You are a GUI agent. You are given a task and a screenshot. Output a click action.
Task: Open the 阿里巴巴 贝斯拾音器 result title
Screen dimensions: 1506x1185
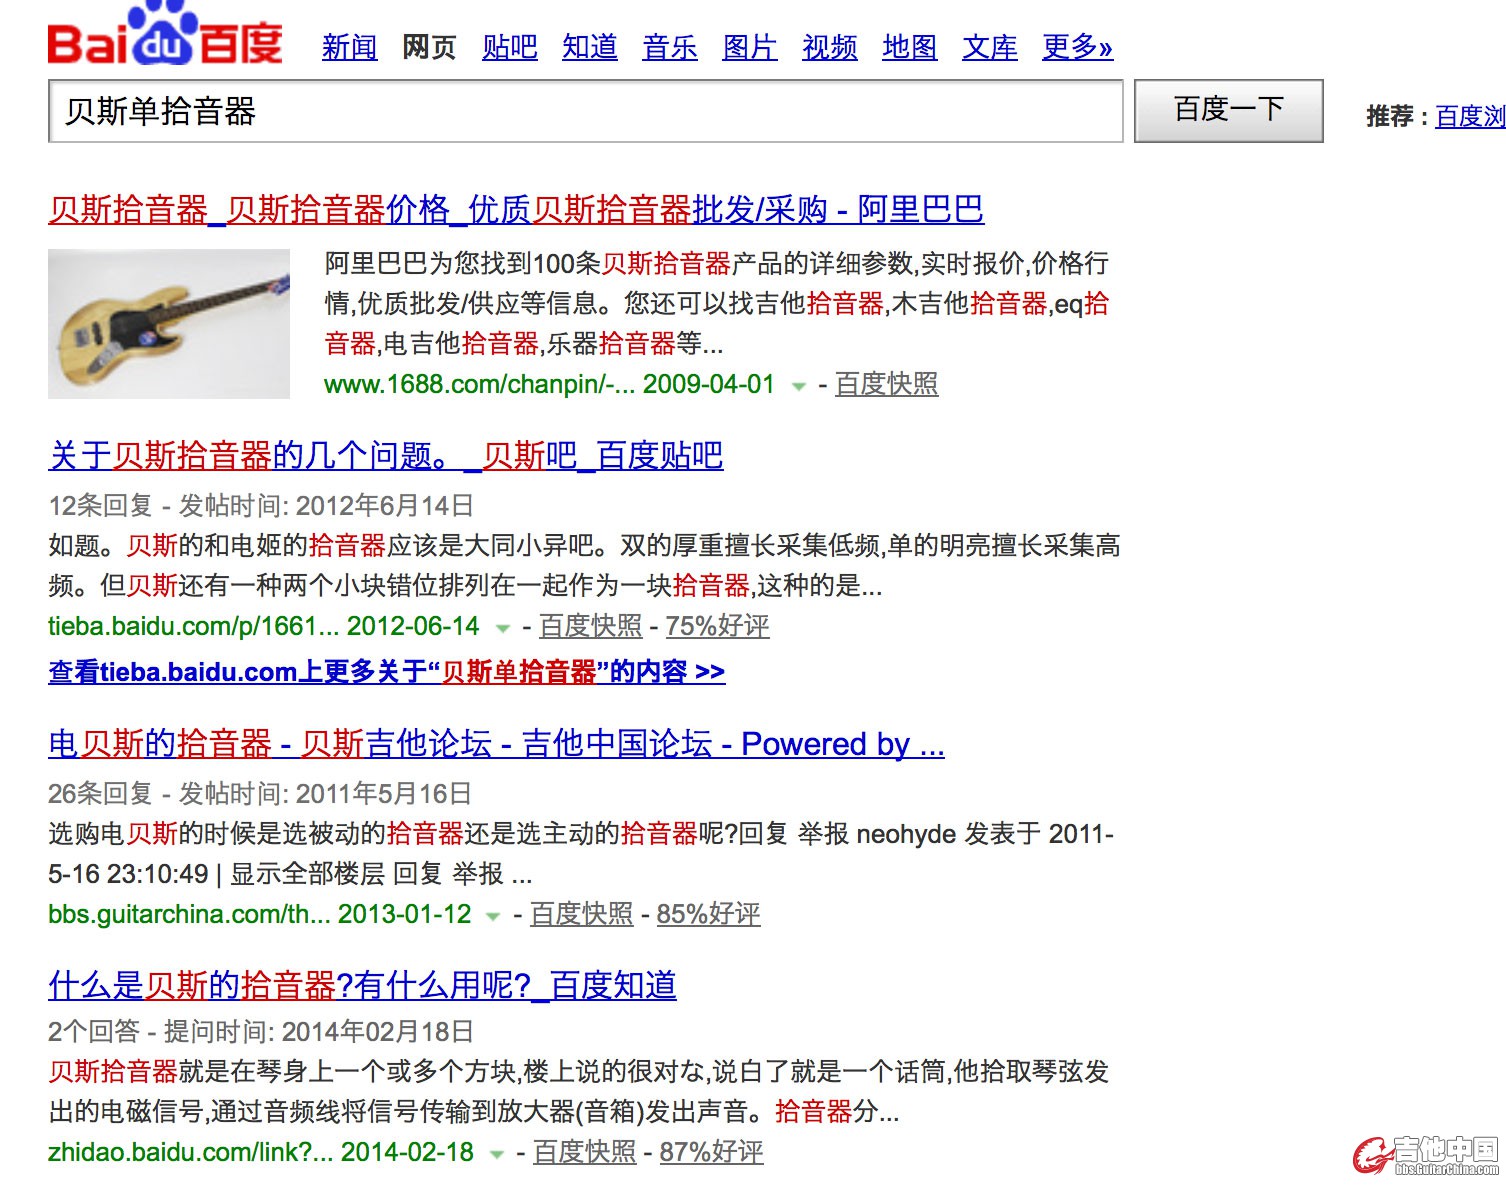click(x=515, y=209)
